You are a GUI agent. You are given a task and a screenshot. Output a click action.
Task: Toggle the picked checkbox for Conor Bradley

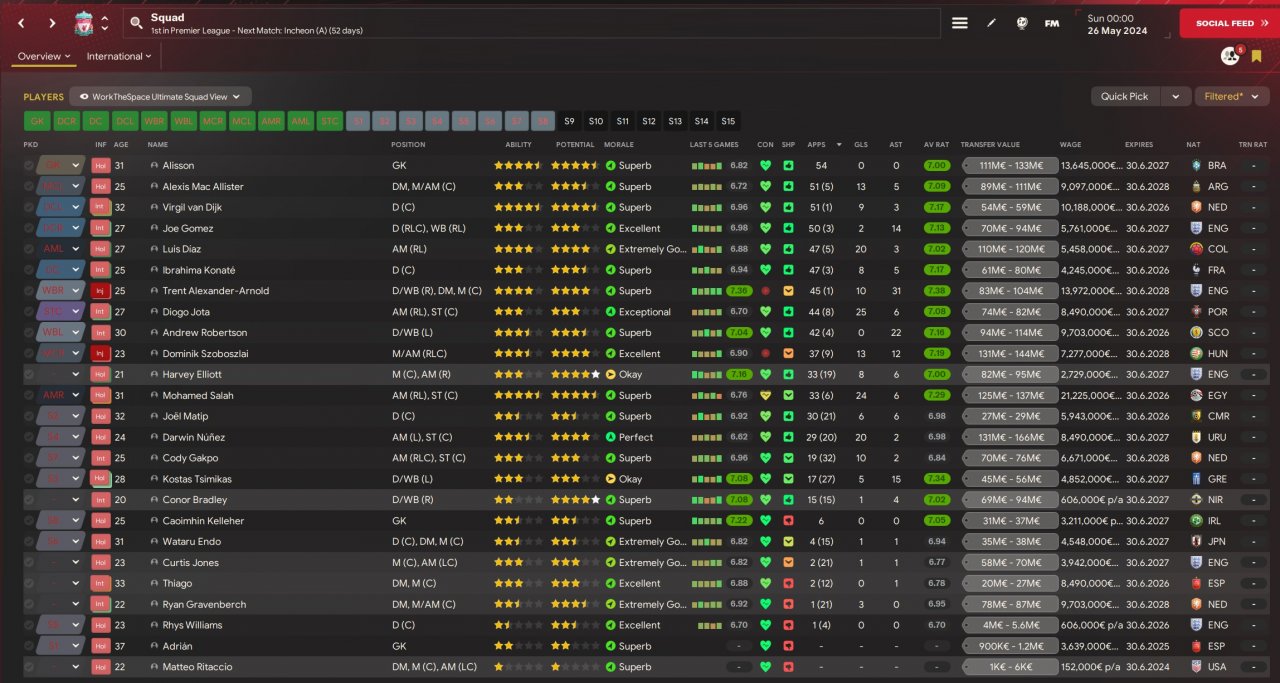pos(29,500)
